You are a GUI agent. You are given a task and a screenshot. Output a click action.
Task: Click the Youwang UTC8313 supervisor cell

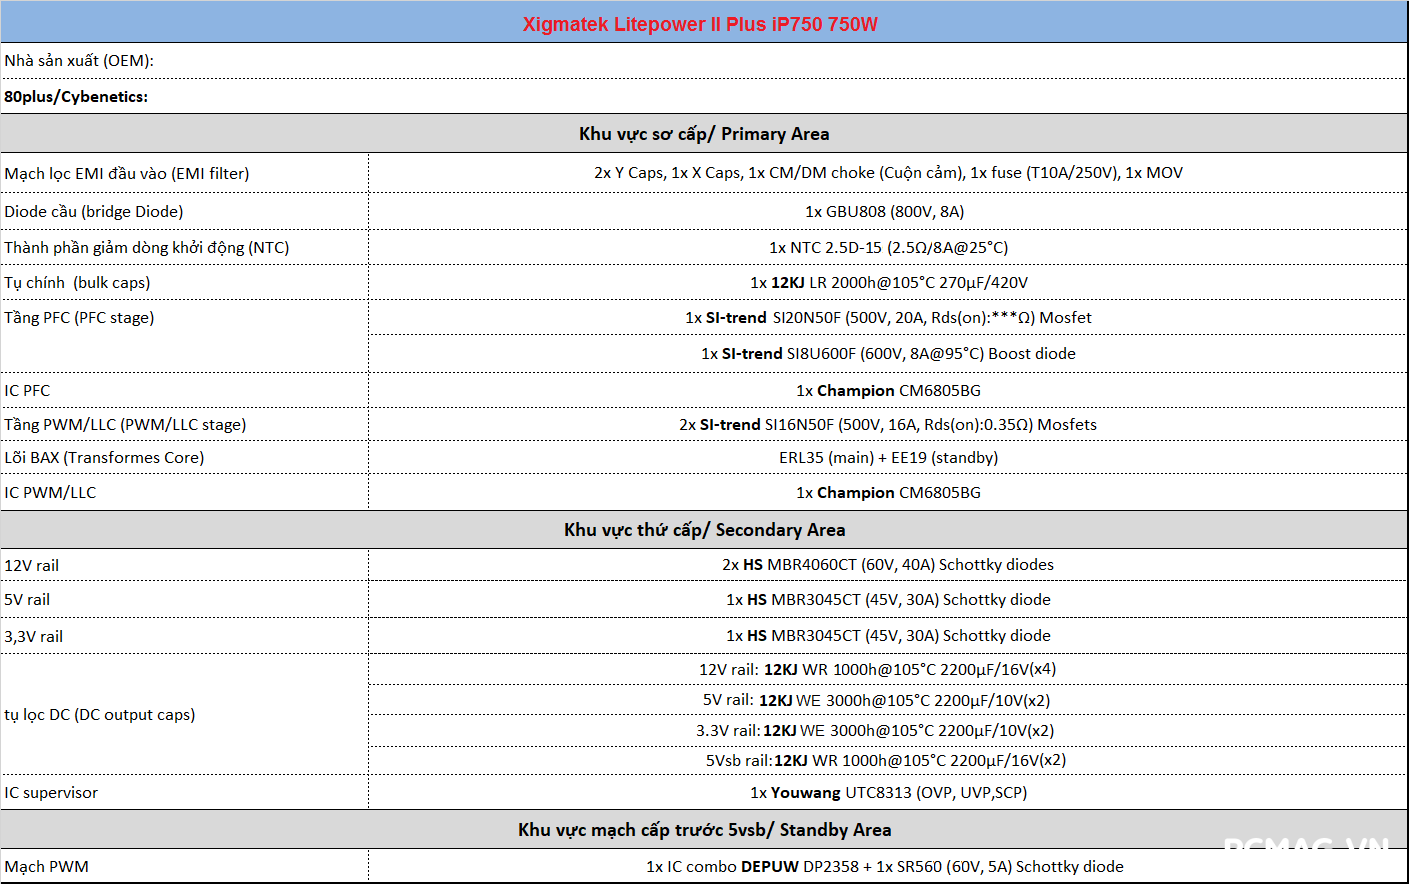point(887,793)
